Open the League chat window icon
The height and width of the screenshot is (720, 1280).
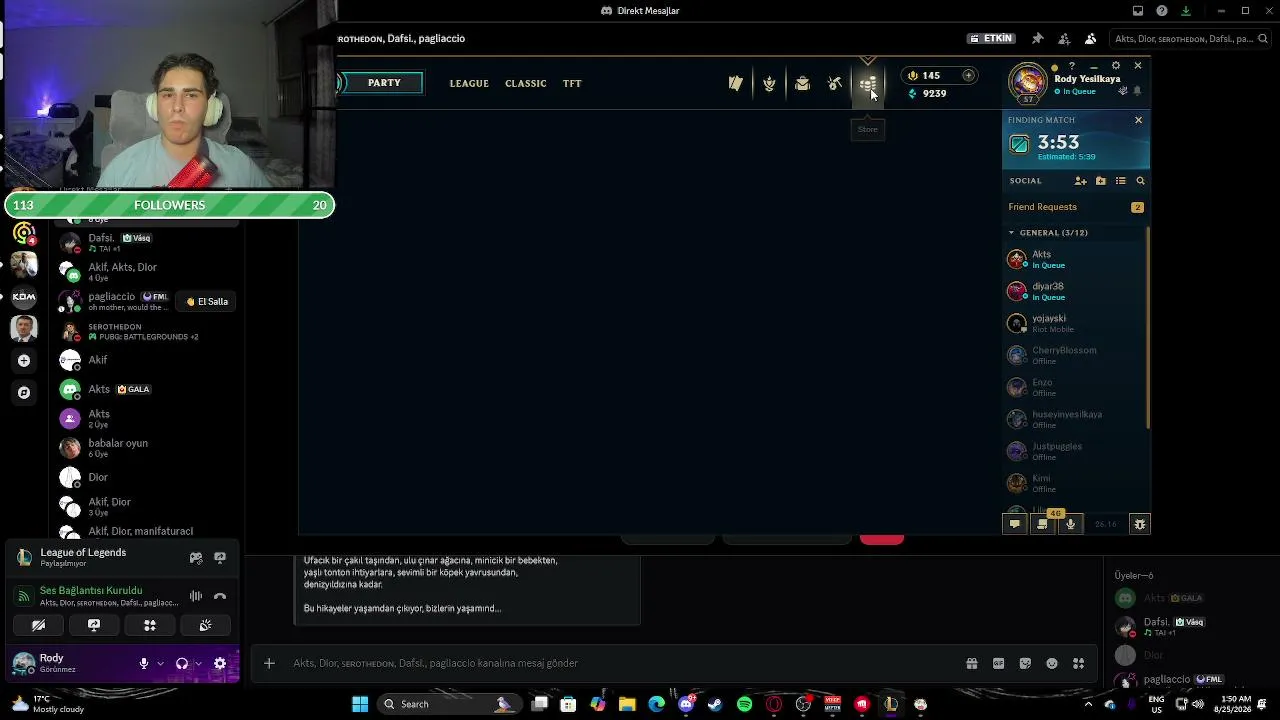pyautogui.click(x=1015, y=524)
